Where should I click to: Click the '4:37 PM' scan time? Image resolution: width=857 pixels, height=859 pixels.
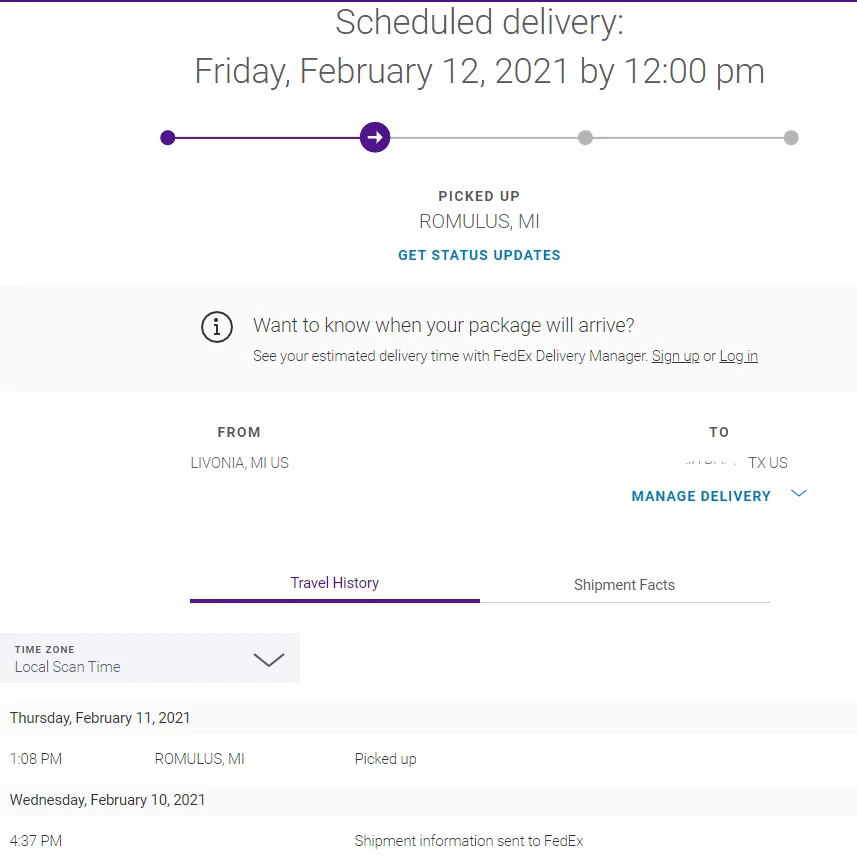(36, 841)
